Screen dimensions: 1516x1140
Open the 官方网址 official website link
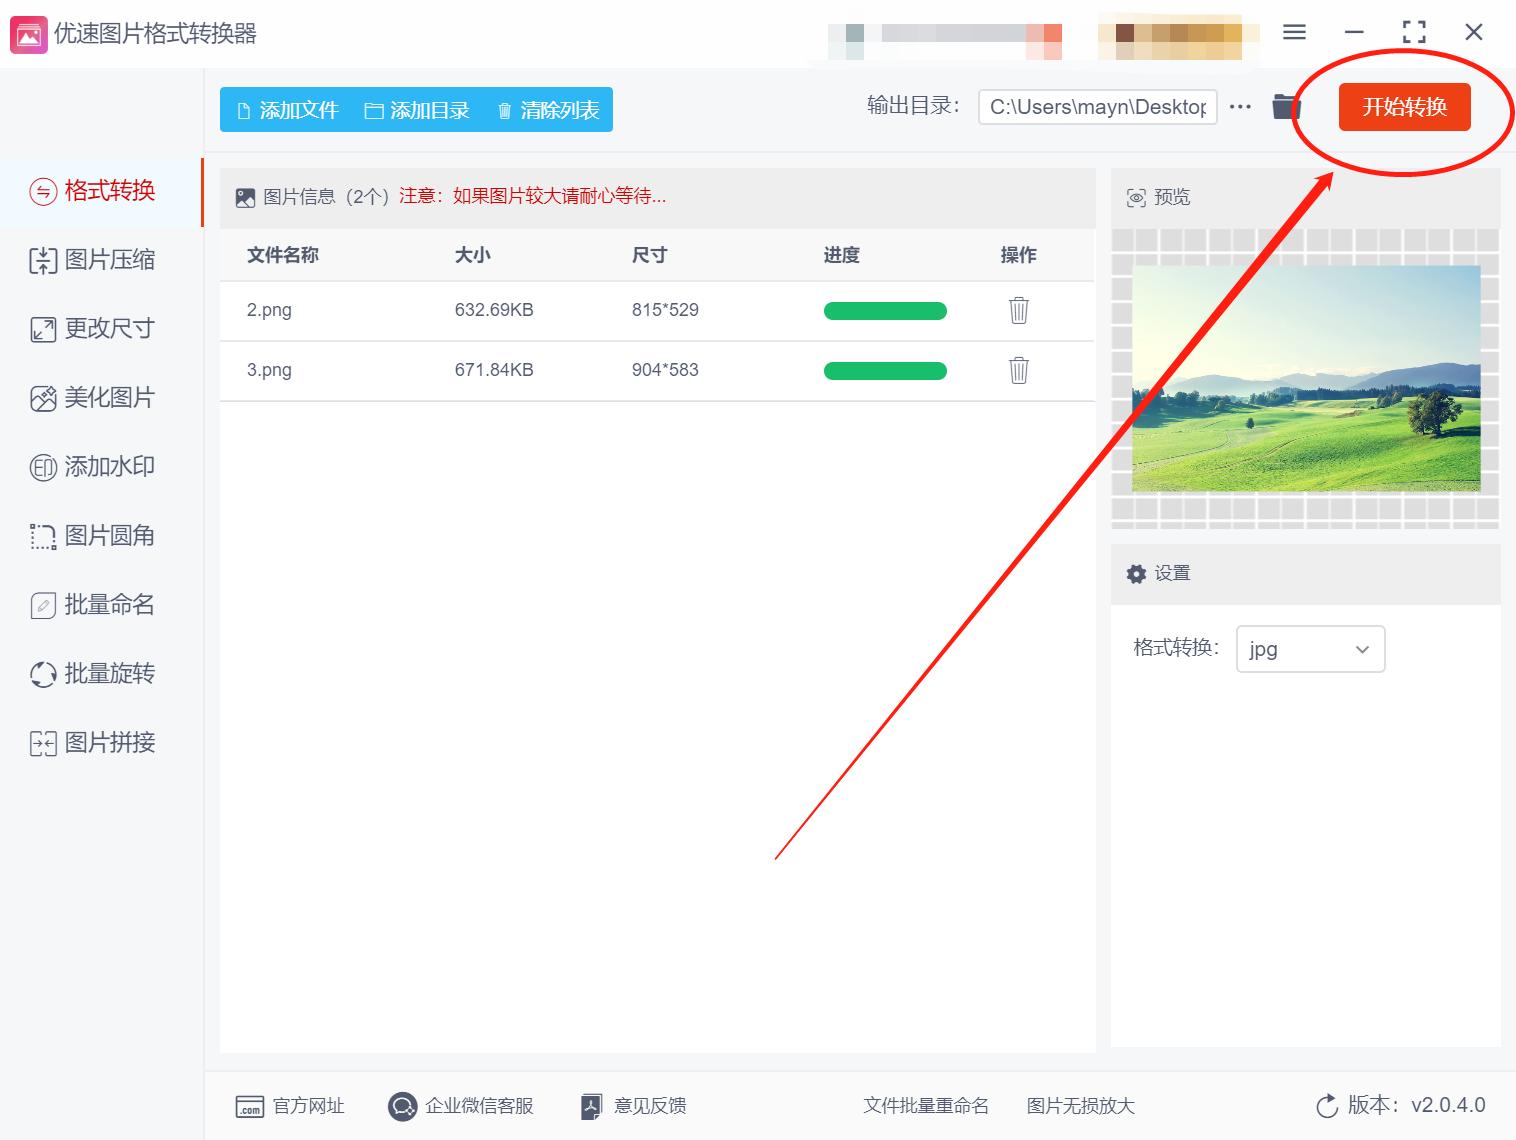[290, 1106]
